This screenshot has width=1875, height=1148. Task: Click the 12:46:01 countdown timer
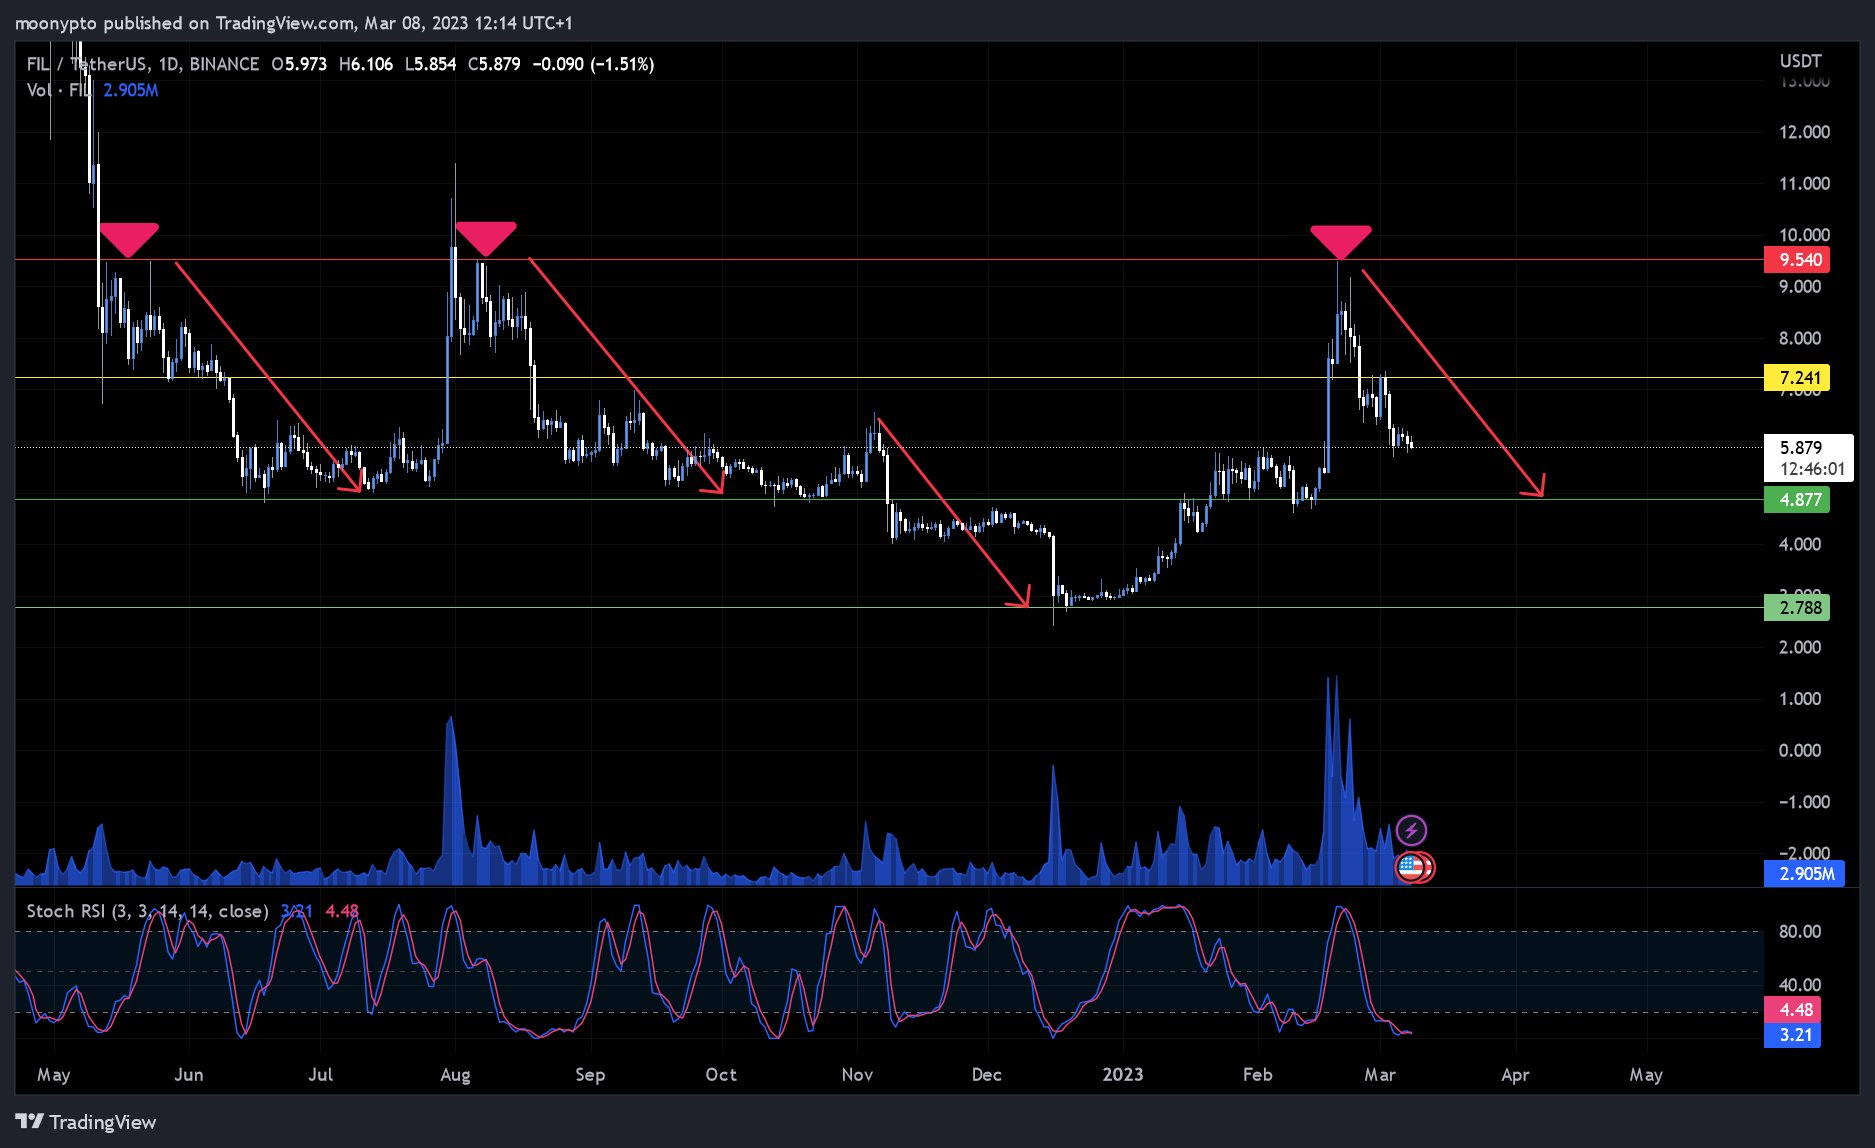pyautogui.click(x=1812, y=469)
